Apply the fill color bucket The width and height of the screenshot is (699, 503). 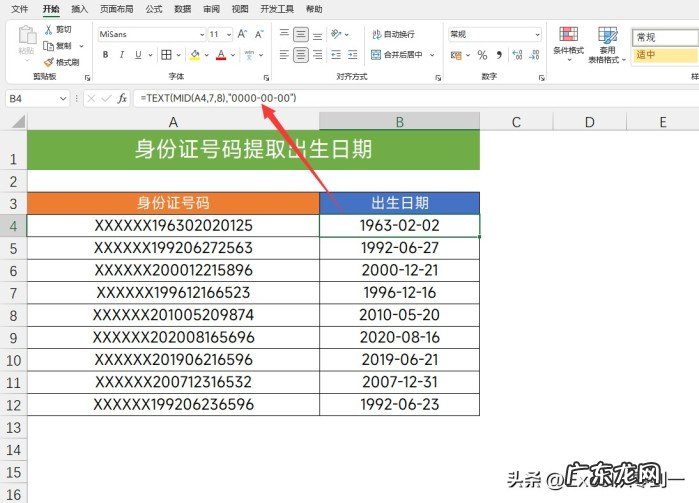pyautogui.click(x=195, y=55)
